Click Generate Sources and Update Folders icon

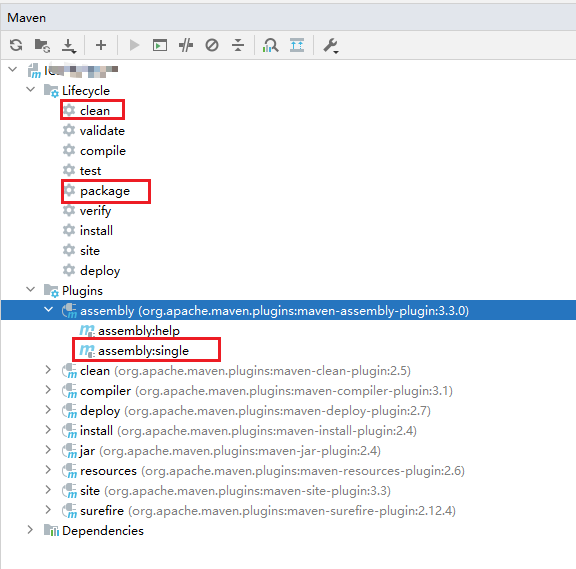point(42,46)
